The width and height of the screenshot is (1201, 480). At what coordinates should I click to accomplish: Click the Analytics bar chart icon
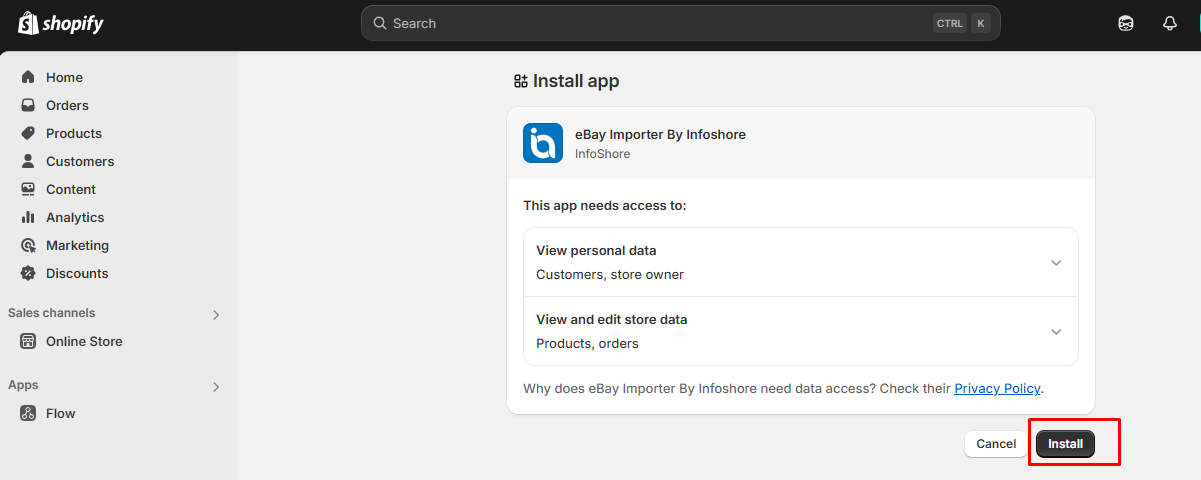[28, 217]
